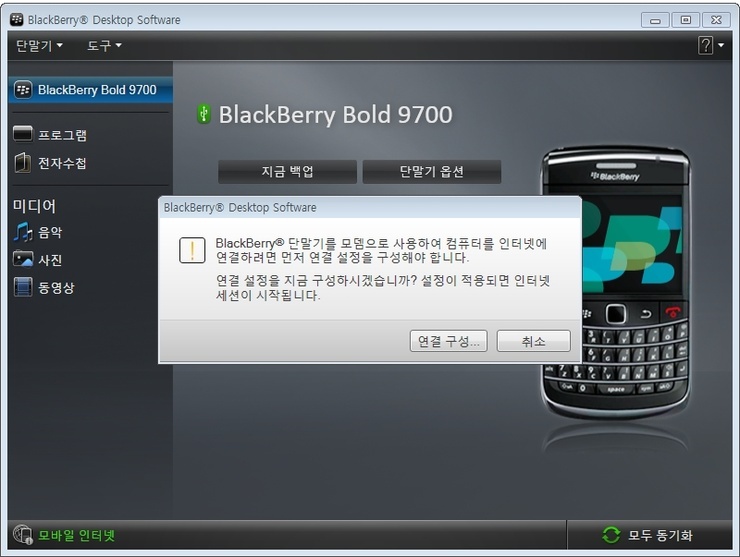Screen dimensions: 740x557
Task: Expand the help dropdown arrow
Action: pyautogui.click(x=721, y=45)
